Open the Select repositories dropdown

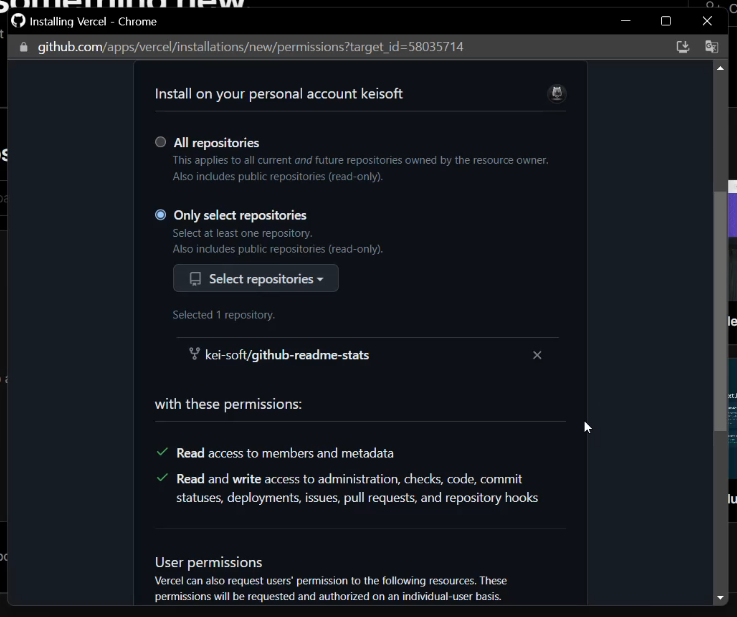point(256,278)
